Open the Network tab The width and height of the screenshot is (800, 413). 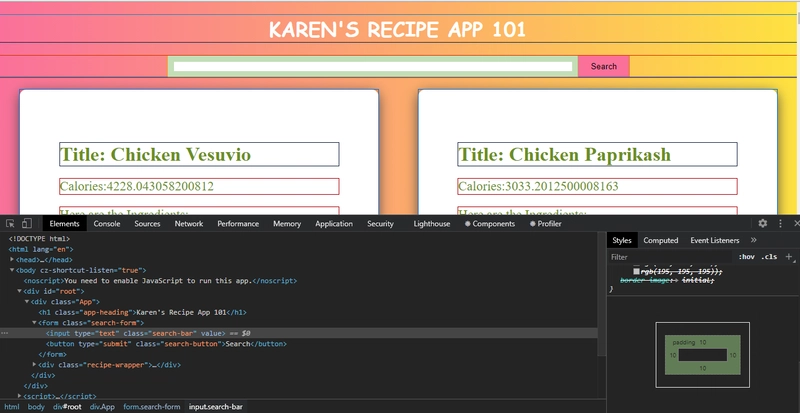pyautogui.click(x=189, y=224)
